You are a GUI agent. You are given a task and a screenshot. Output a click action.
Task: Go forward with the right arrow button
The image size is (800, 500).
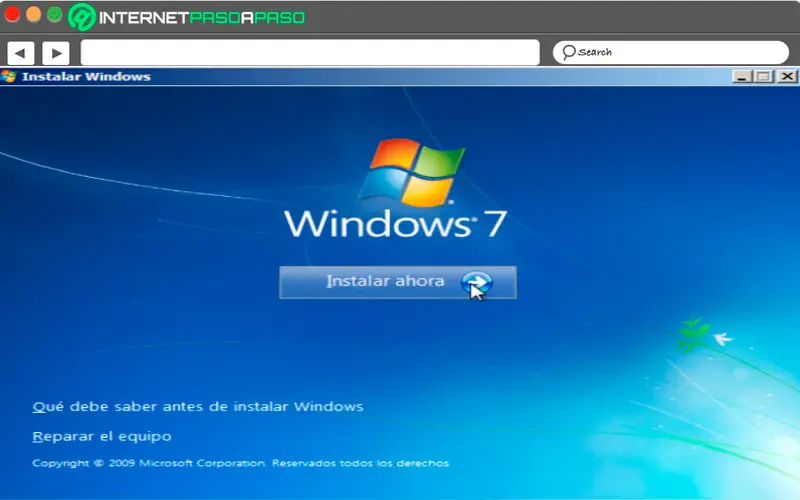point(56,53)
